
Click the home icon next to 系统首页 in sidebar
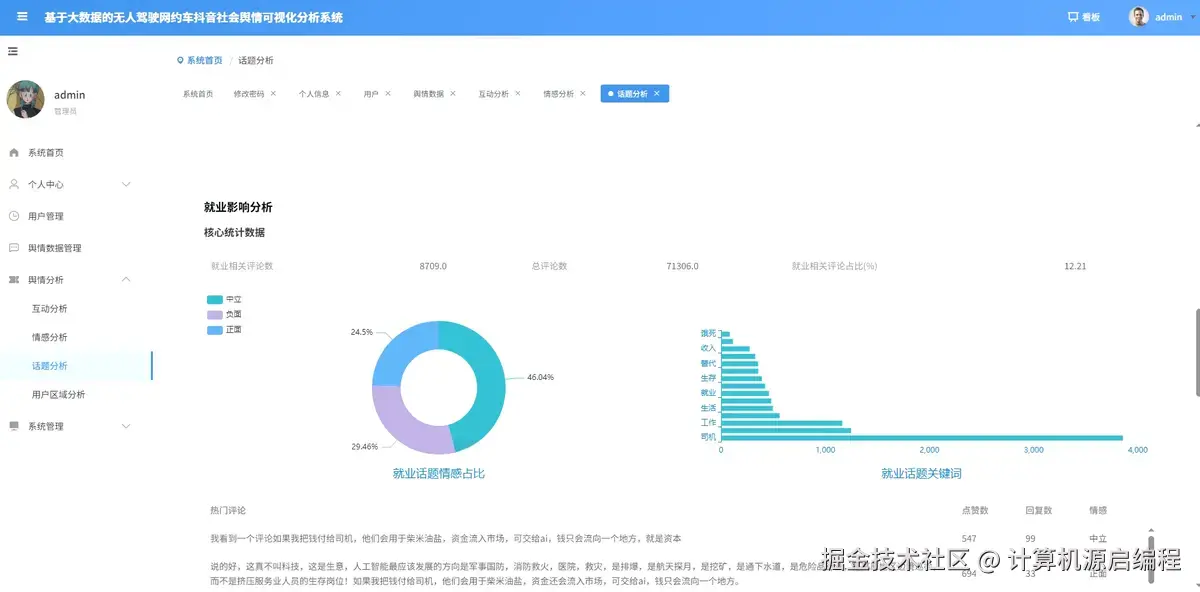(x=15, y=152)
